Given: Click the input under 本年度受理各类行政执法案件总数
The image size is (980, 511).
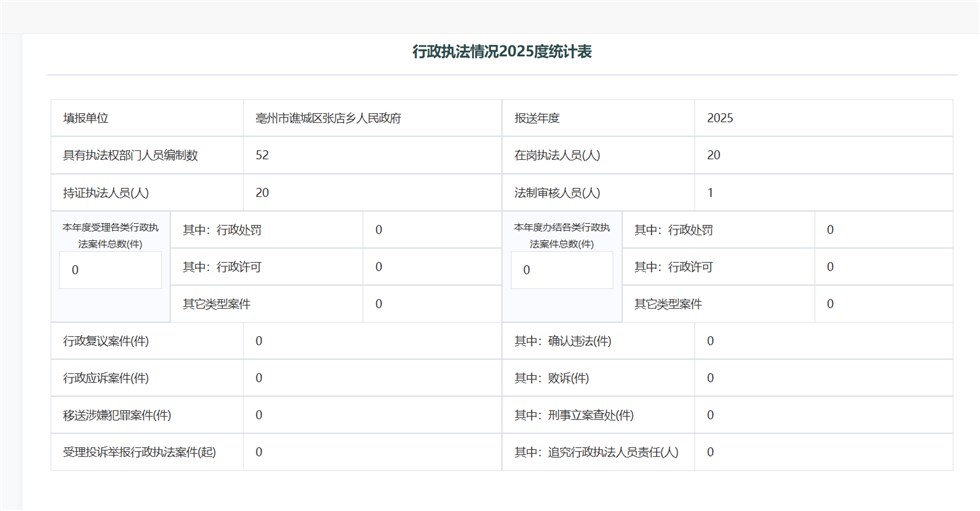Looking at the screenshot, I should point(110,270).
